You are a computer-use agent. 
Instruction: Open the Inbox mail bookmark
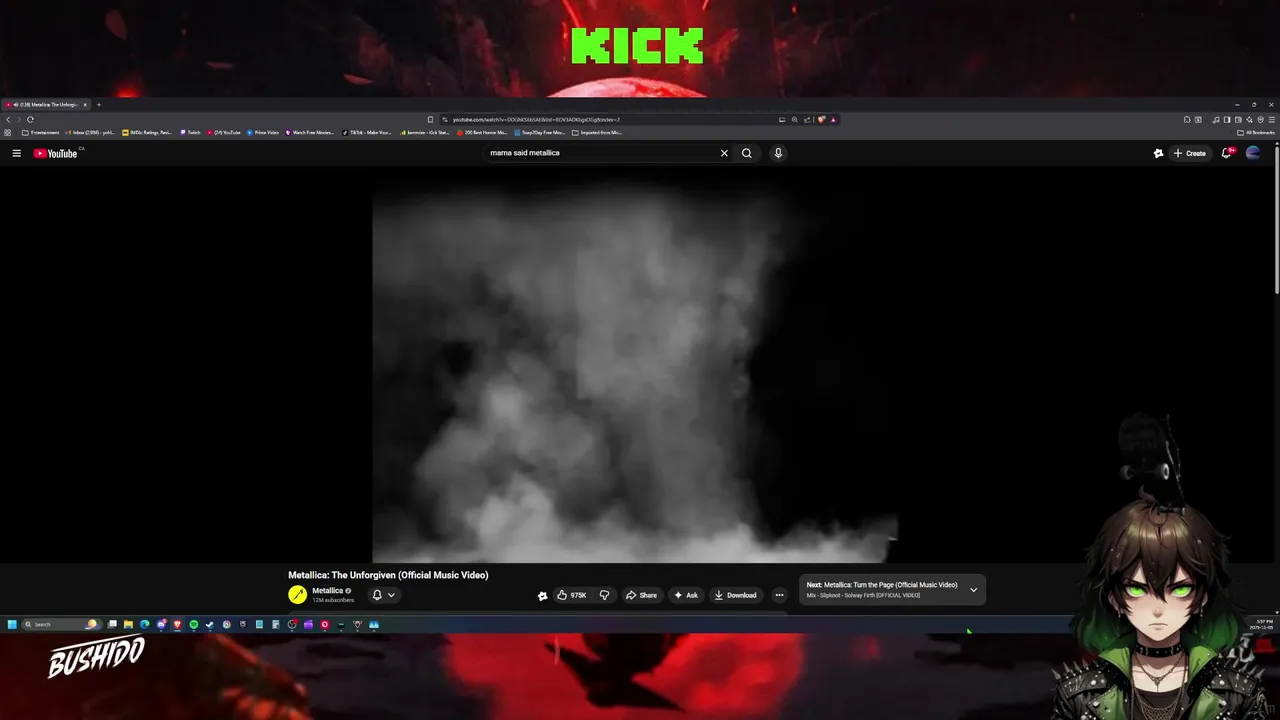click(91, 132)
